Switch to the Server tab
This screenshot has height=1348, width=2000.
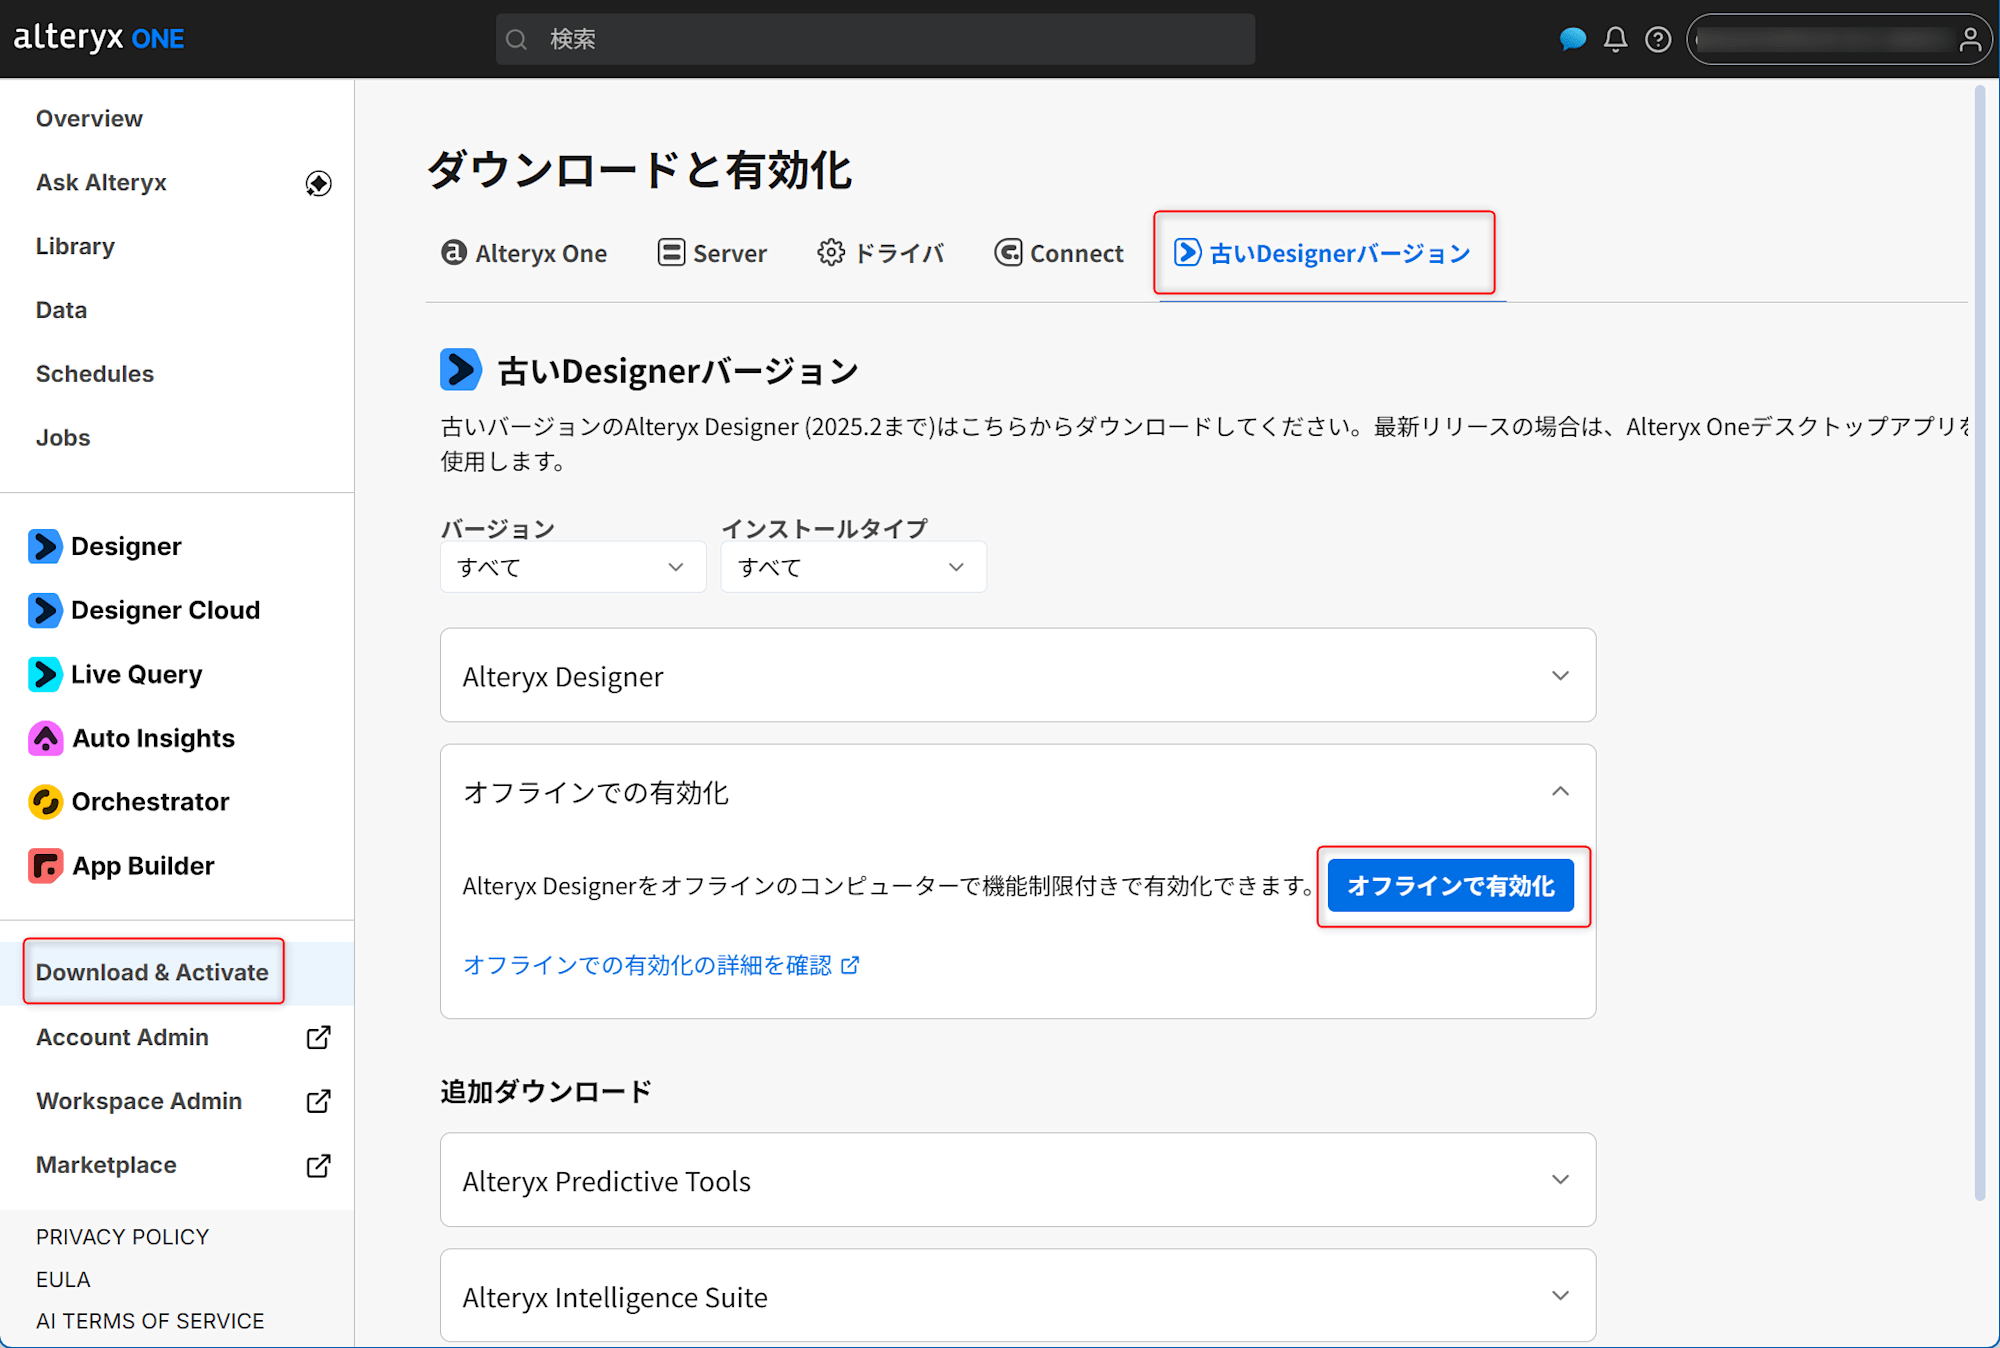click(712, 253)
